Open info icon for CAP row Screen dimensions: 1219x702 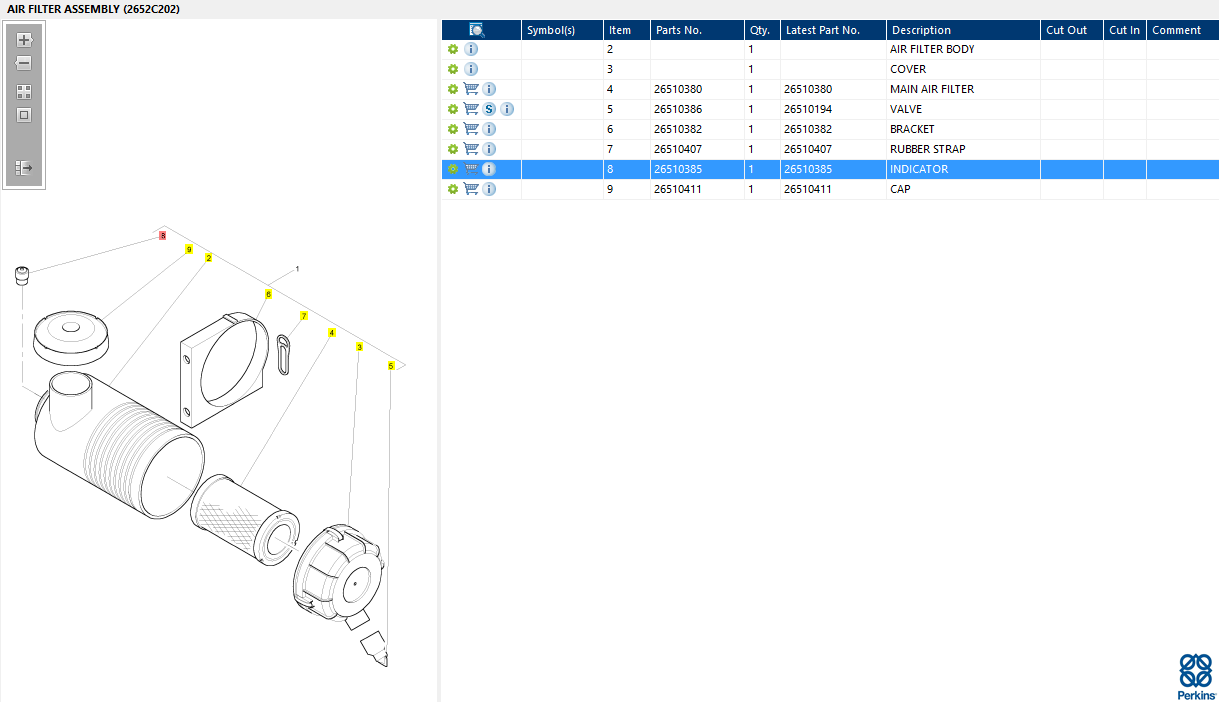coord(489,189)
